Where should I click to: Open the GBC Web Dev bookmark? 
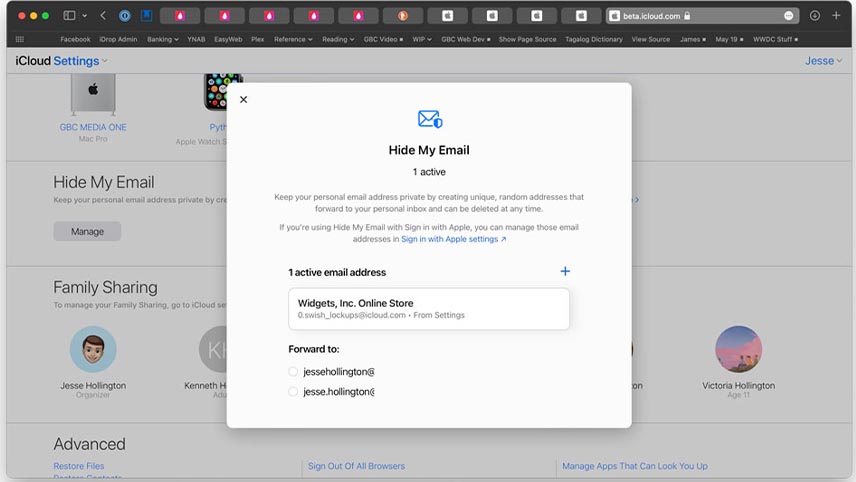point(466,39)
